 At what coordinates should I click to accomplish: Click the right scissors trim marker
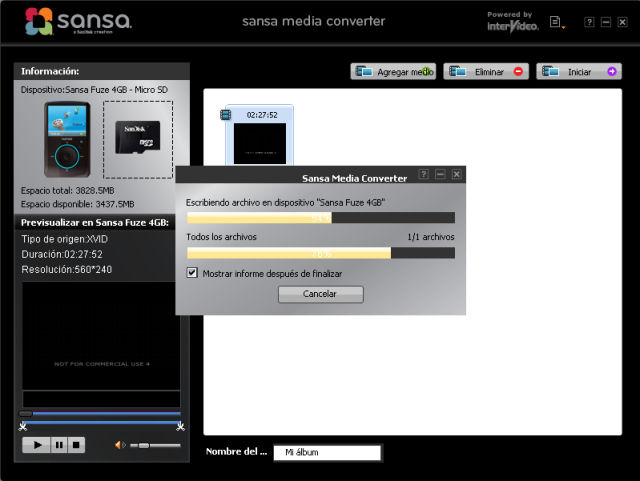(180, 427)
